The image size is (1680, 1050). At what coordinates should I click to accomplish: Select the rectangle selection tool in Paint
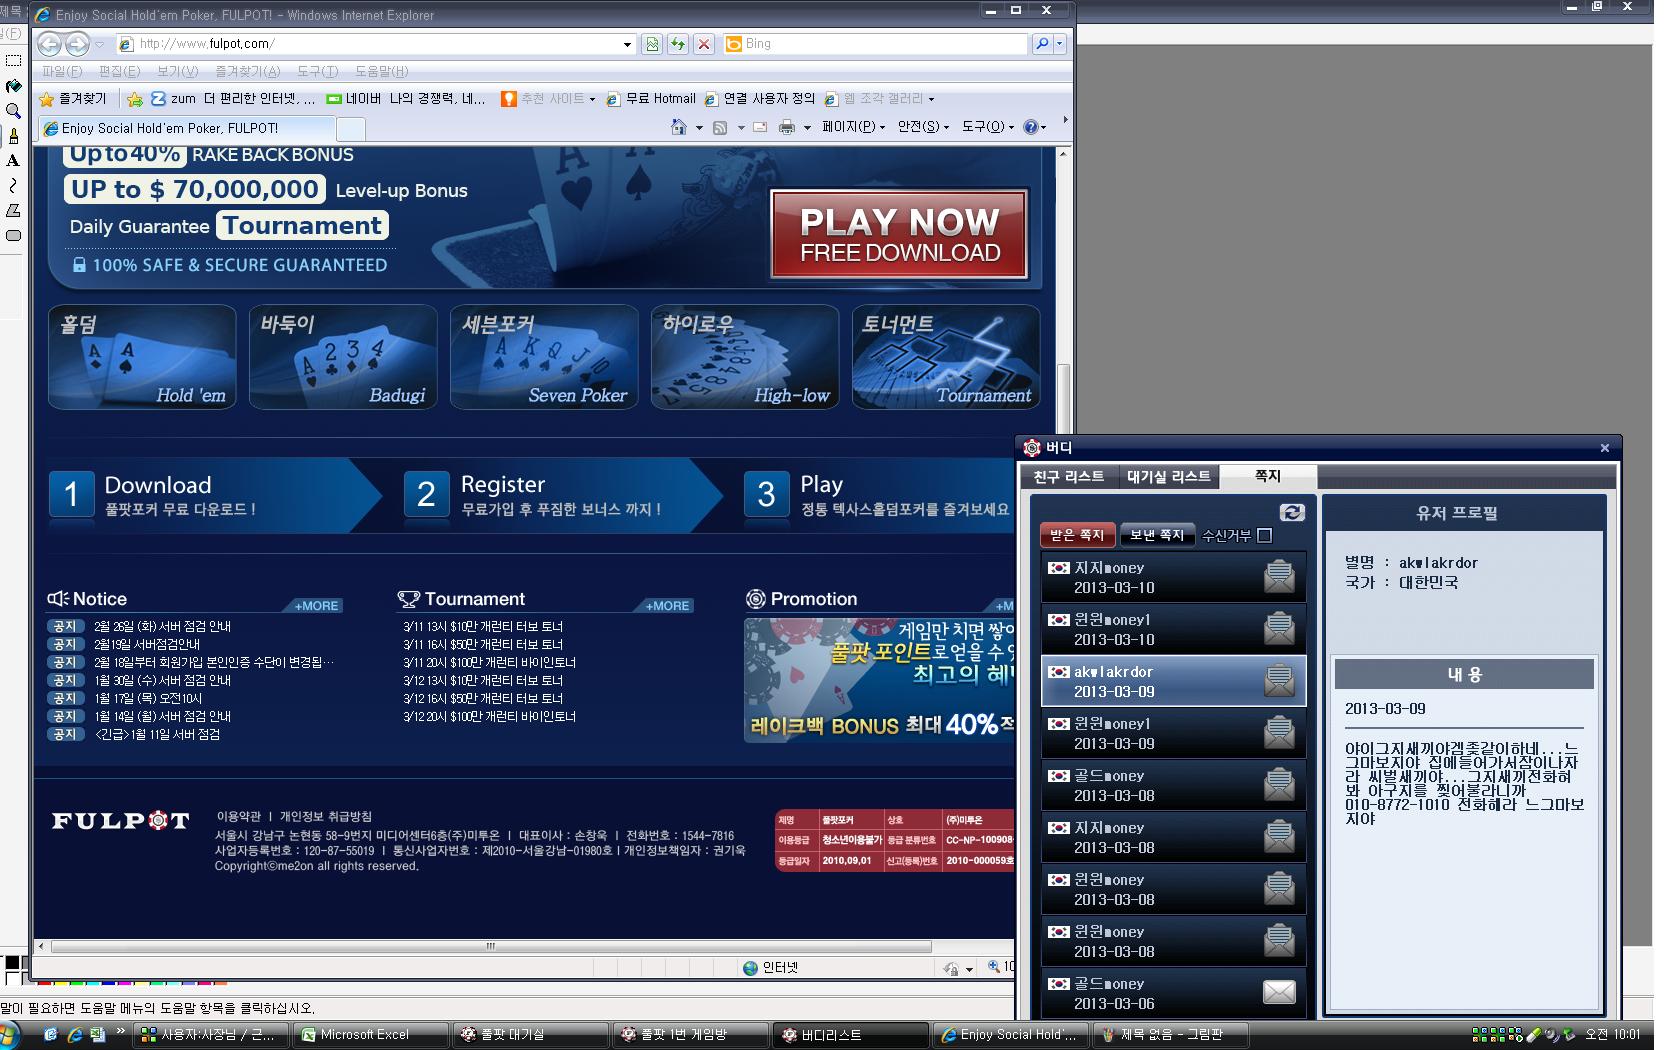click(x=13, y=61)
